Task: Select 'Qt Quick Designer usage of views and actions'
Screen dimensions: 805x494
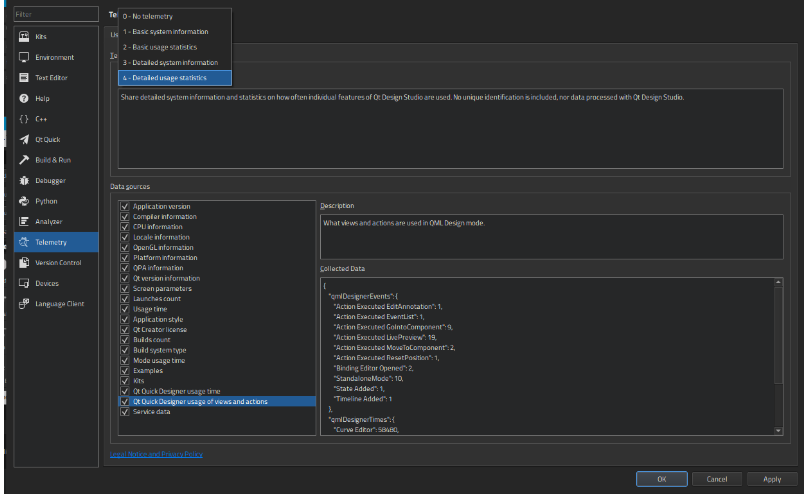Action: [x=217, y=402]
